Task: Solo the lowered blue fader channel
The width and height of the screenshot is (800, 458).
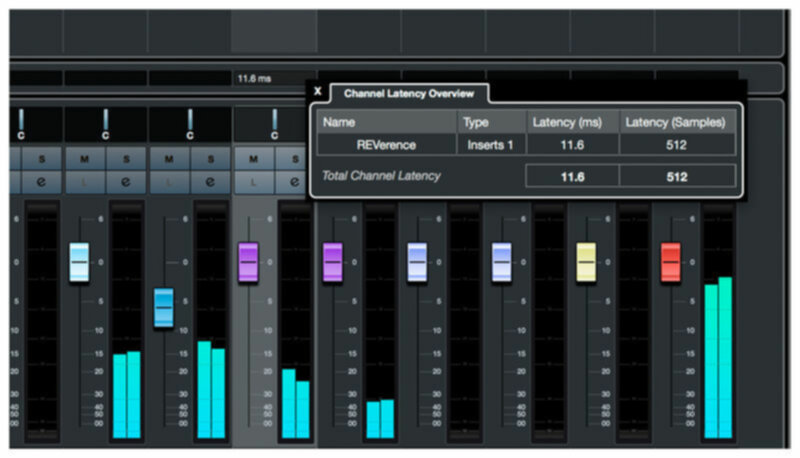Action: click(x=210, y=159)
